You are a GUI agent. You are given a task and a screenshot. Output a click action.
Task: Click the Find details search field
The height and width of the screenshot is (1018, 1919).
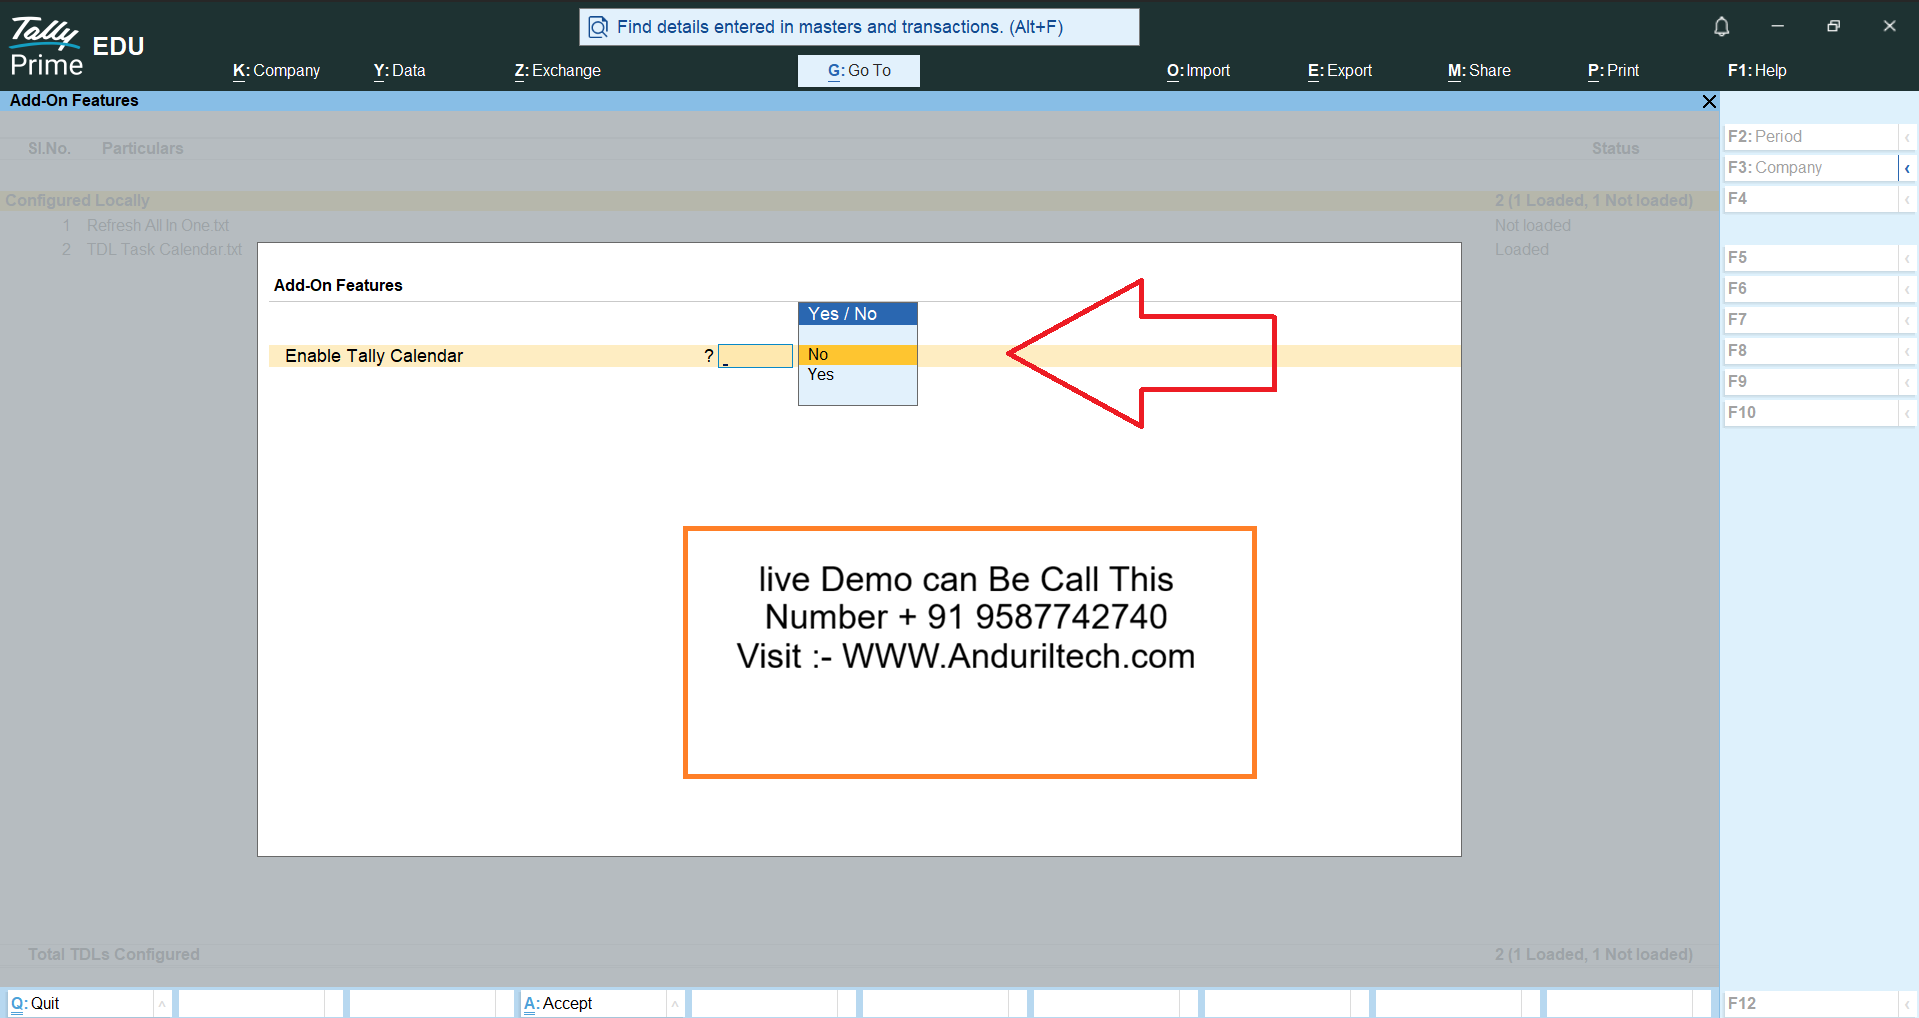pos(859,27)
